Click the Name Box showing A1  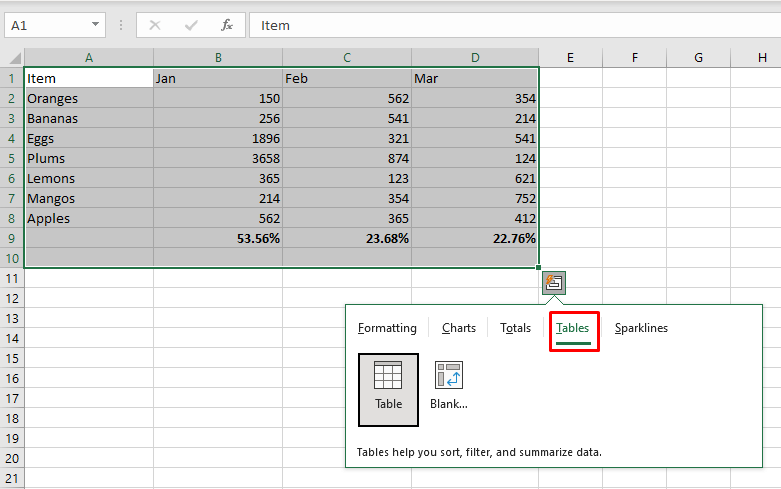tap(45, 25)
